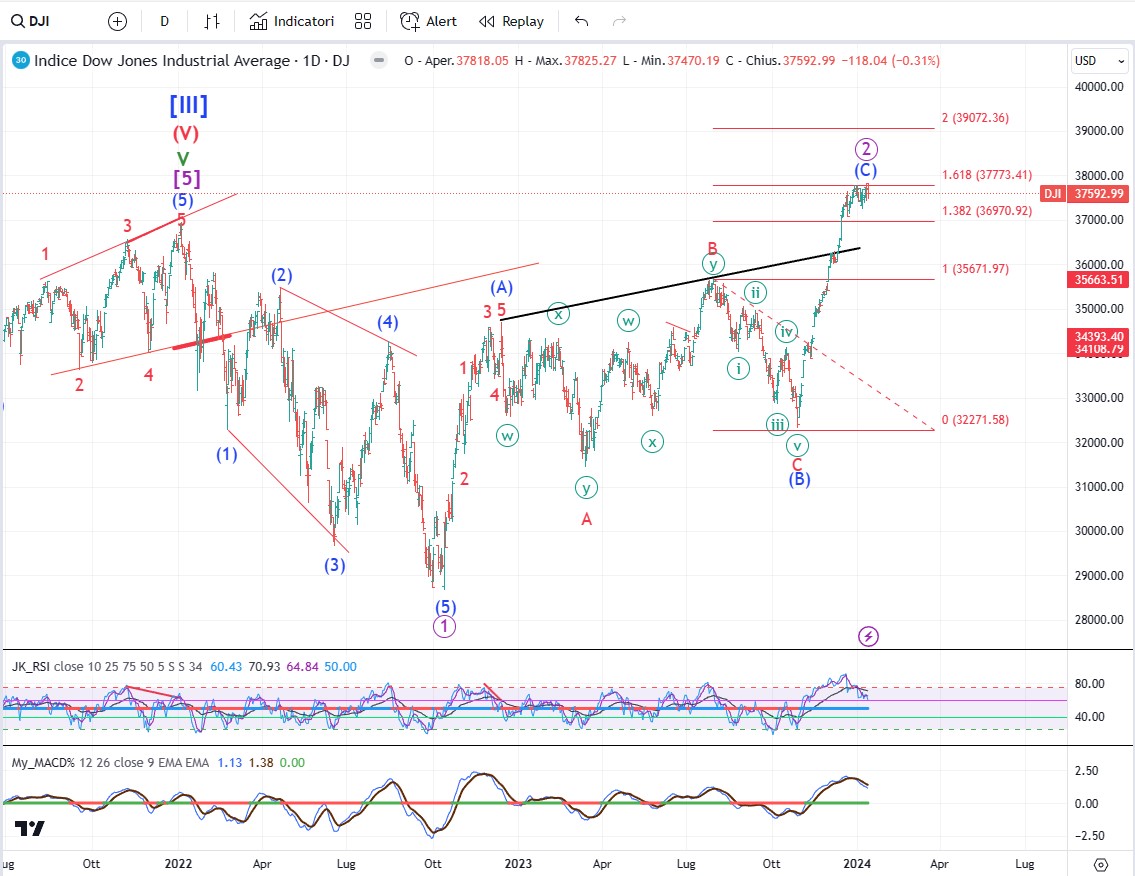Click the open value 37818.05
Viewport: 1135px width, 876px height.
[x=482, y=61]
